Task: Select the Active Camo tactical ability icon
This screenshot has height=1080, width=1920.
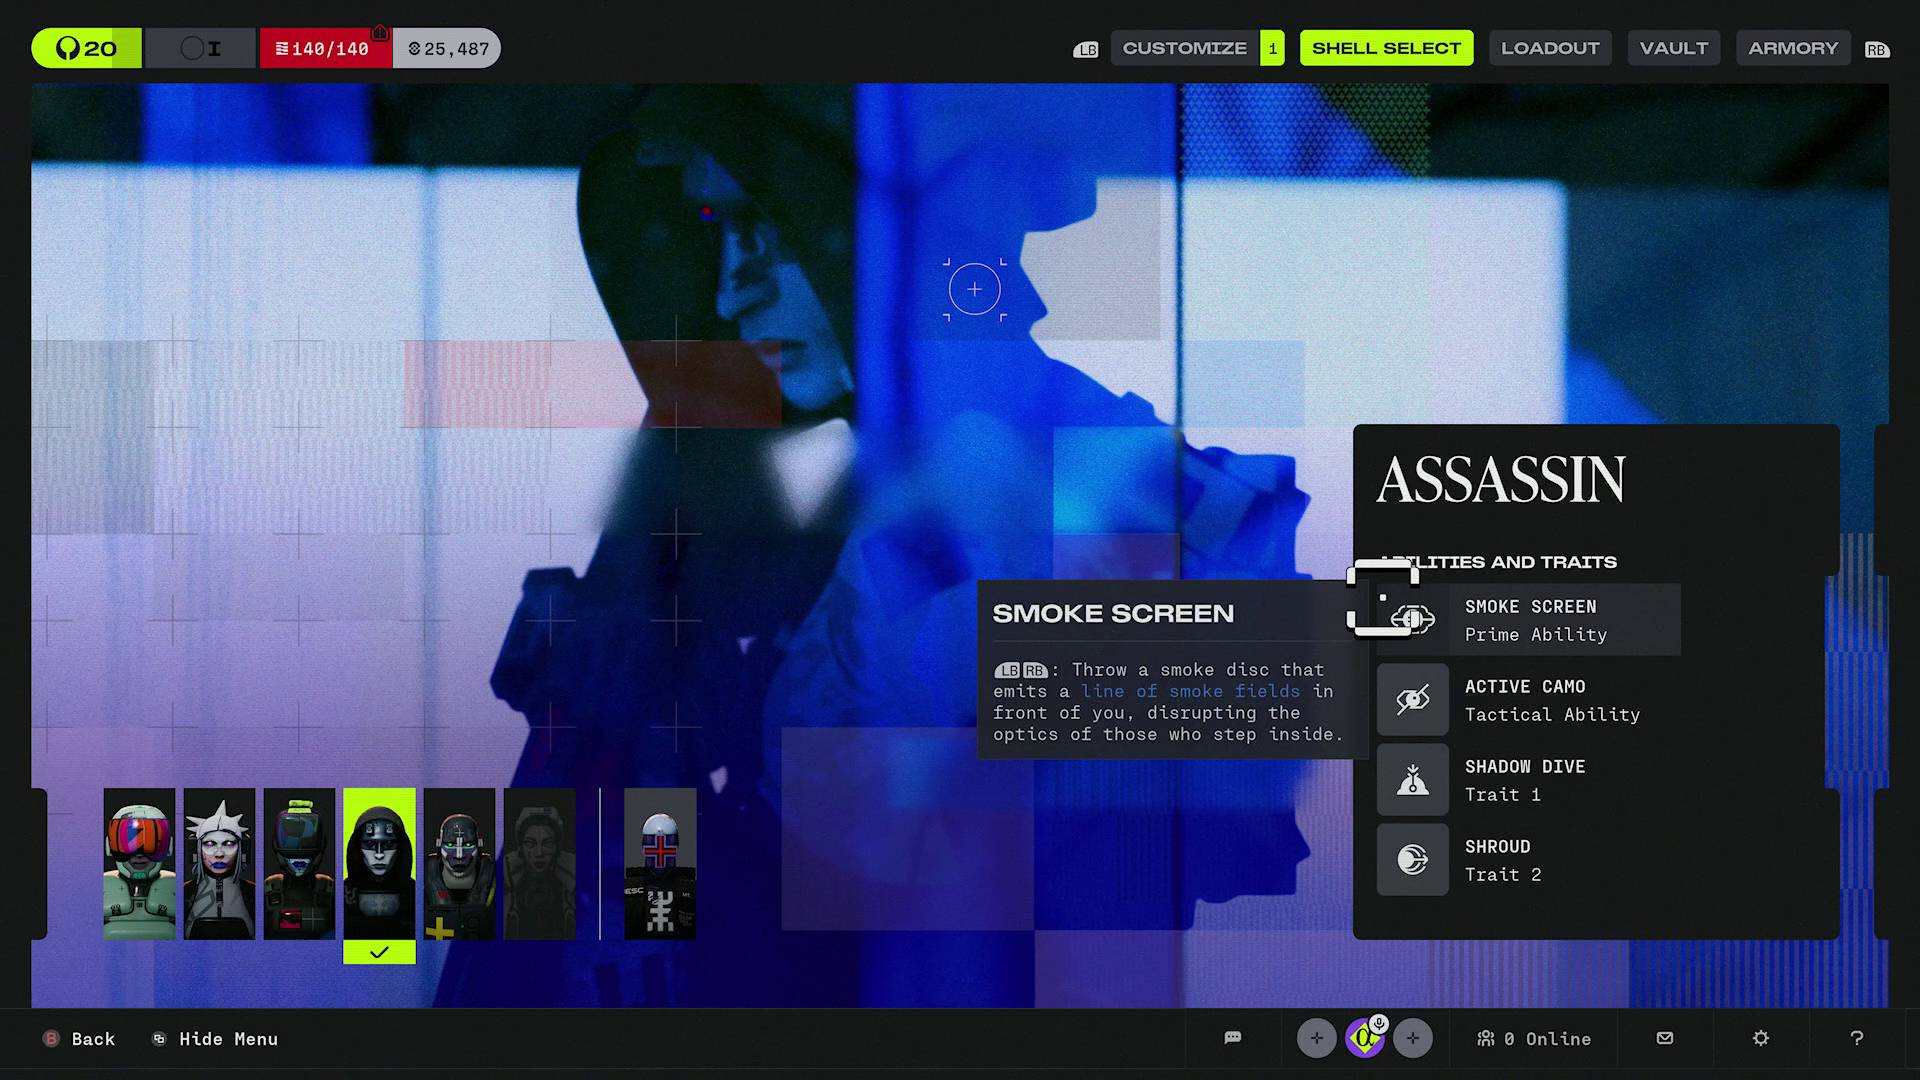Action: pos(1412,700)
